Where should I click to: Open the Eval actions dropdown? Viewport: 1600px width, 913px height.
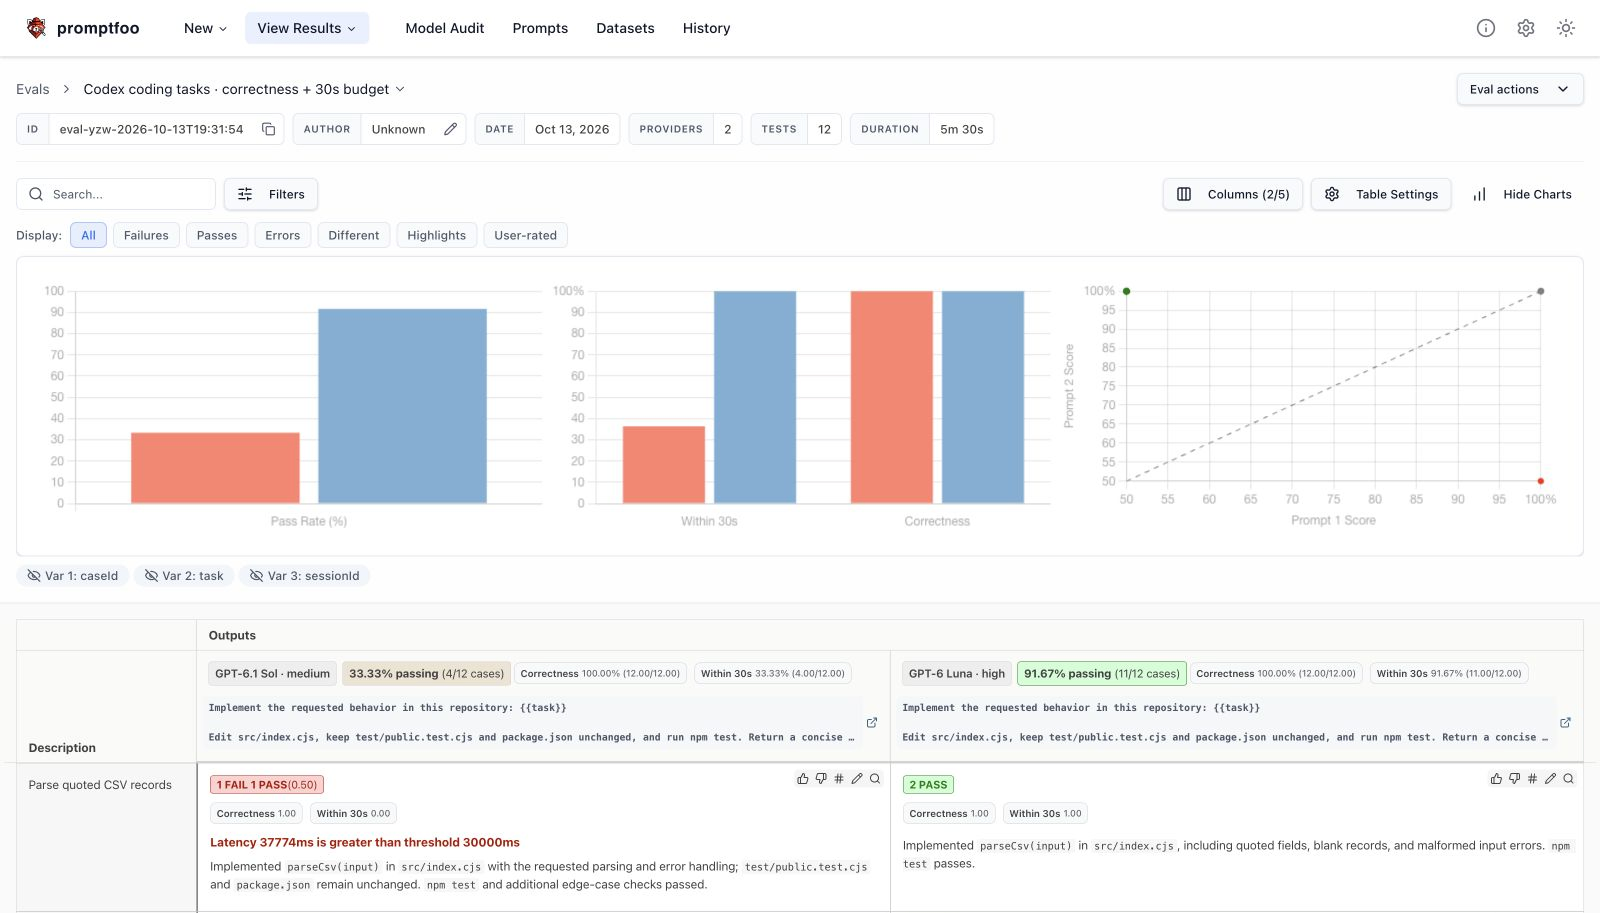point(1519,89)
